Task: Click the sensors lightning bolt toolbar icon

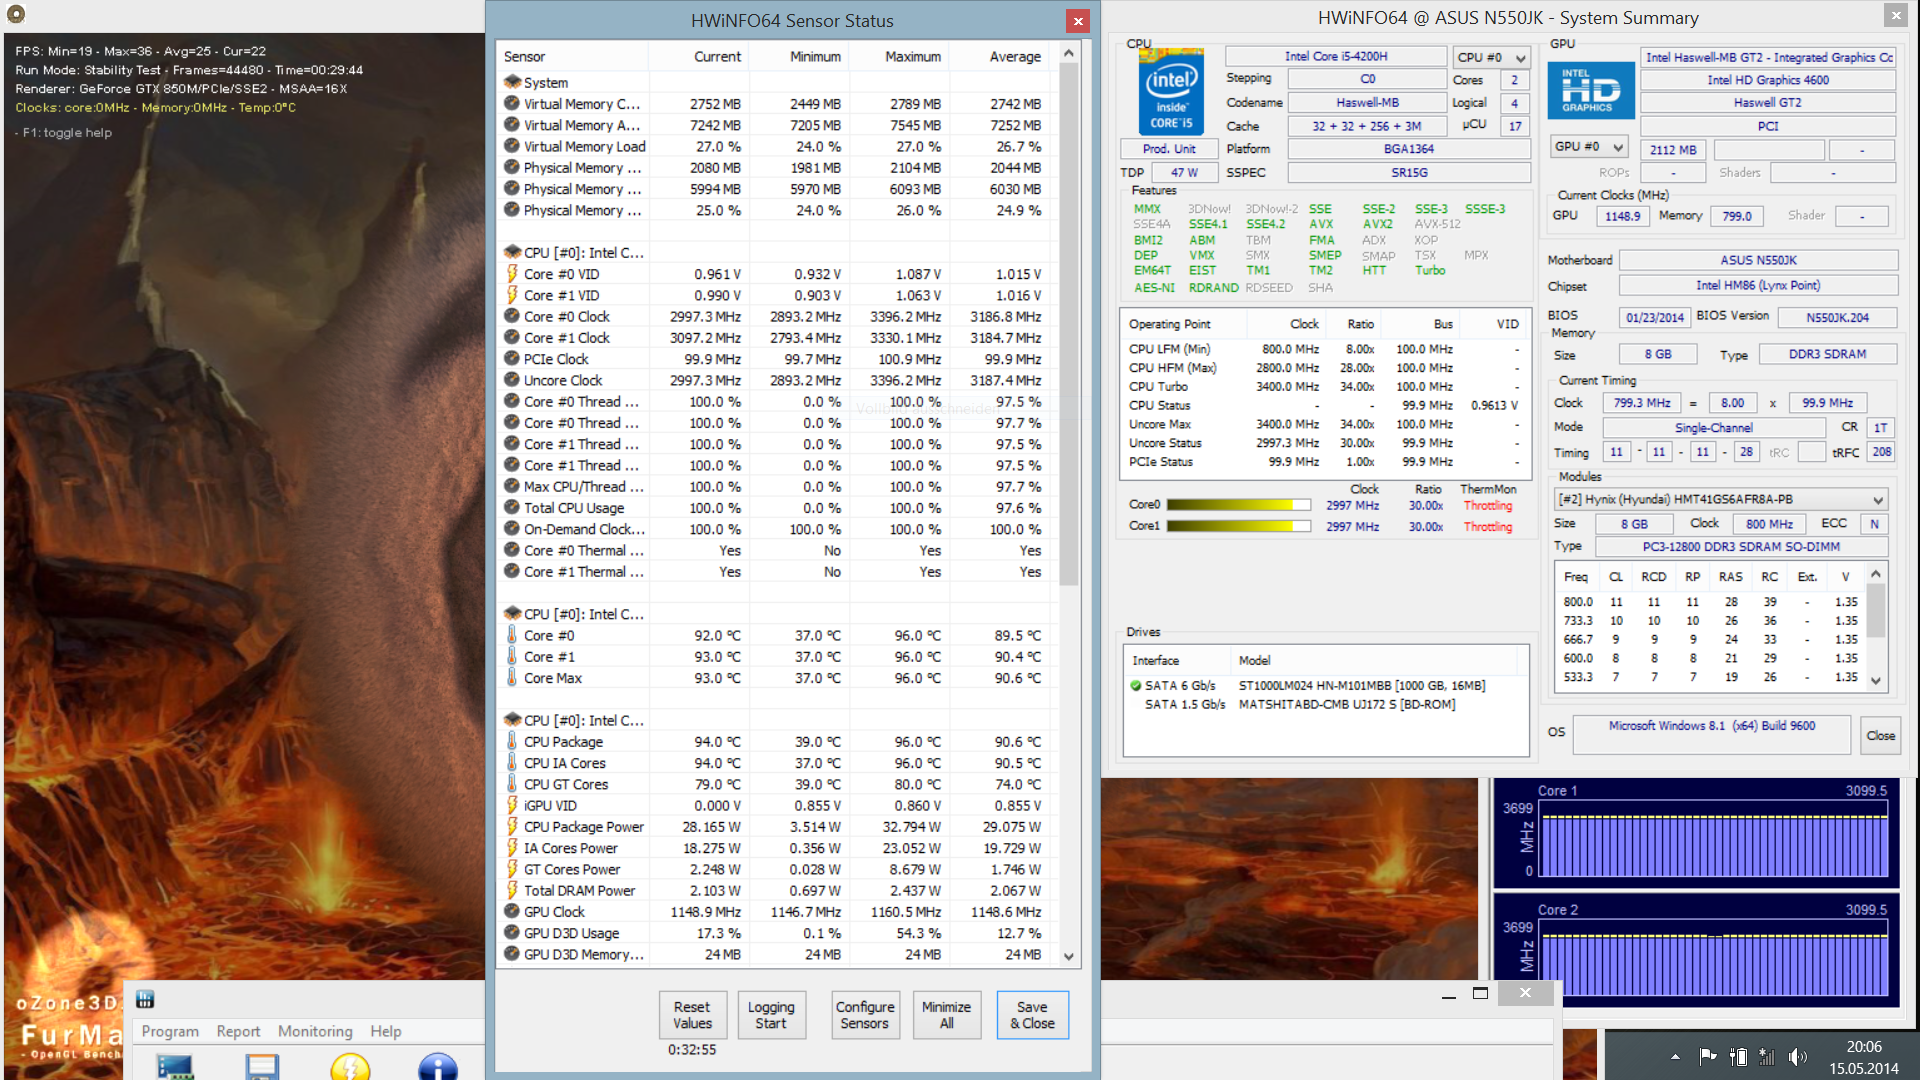Action: pyautogui.click(x=350, y=1067)
